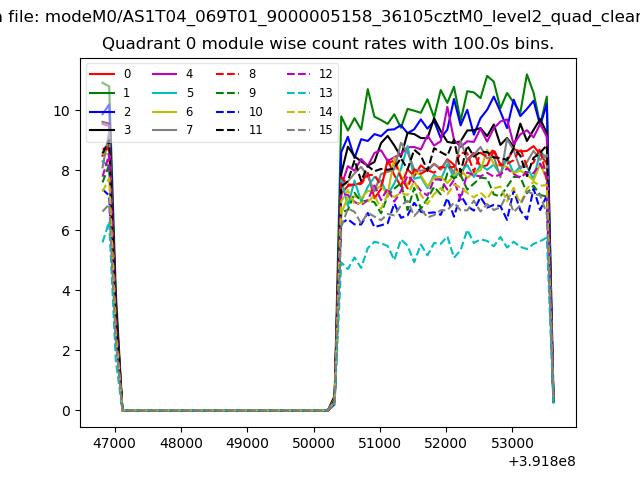Select the cyan solid legend entry 5
Image resolution: width=640 pixels, height=480 pixels.
tap(173, 93)
